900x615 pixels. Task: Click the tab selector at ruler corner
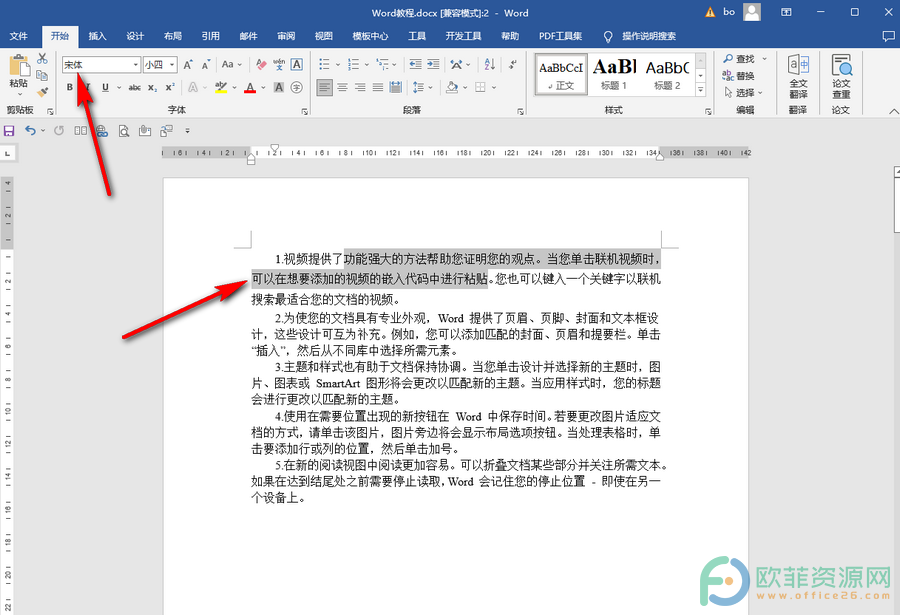pyautogui.click(x=7, y=153)
